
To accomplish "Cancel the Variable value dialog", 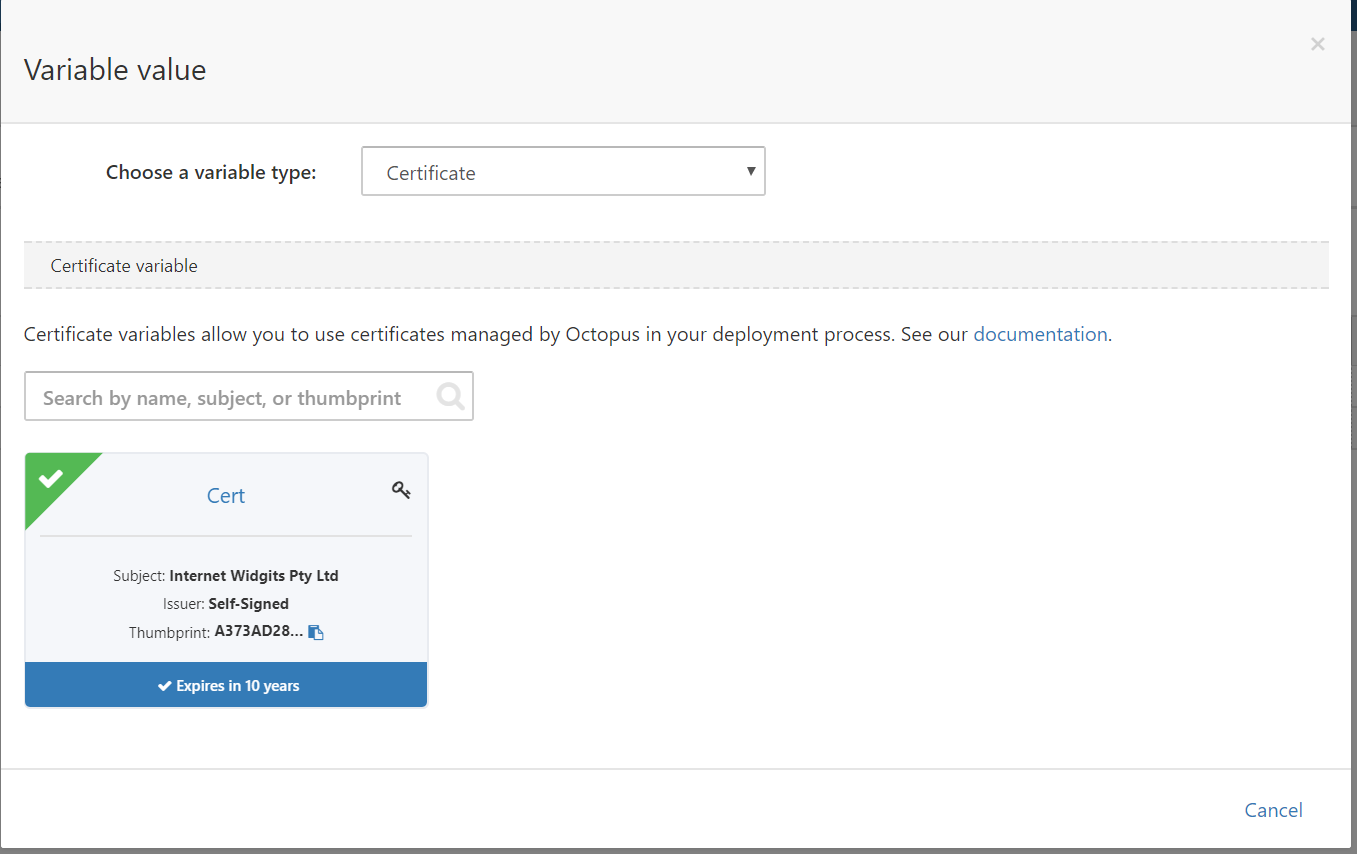I will [x=1273, y=810].
